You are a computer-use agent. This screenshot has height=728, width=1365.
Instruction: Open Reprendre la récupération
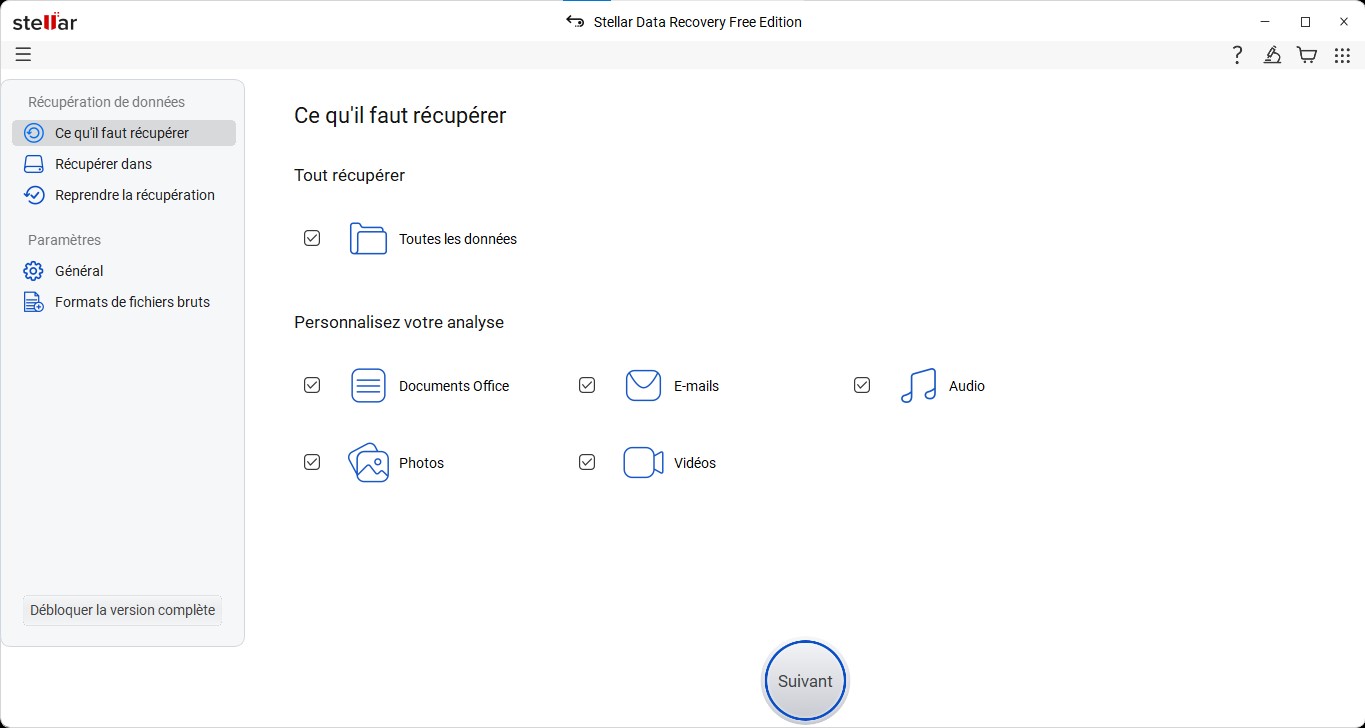(124, 195)
